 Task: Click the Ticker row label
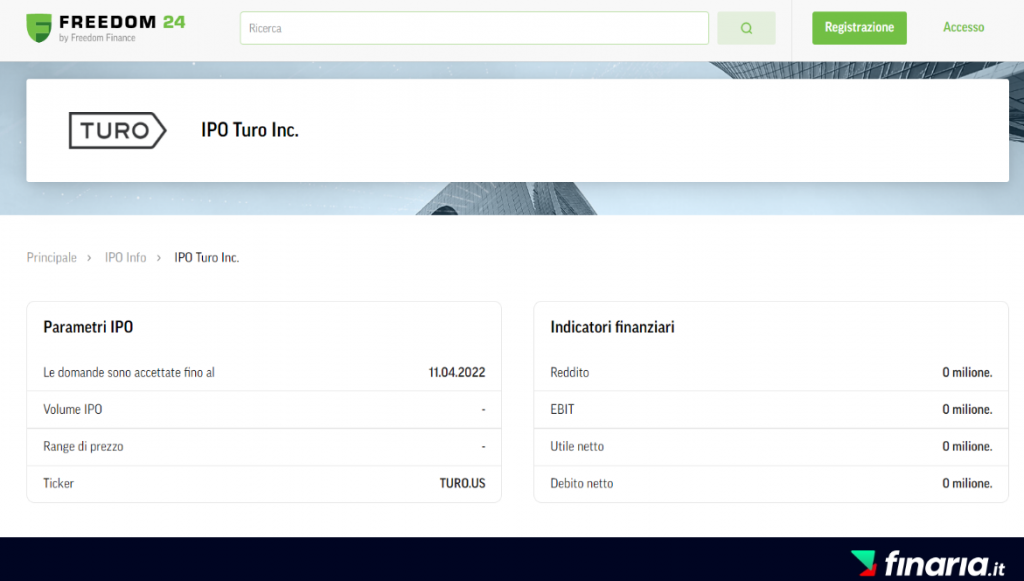pos(58,483)
